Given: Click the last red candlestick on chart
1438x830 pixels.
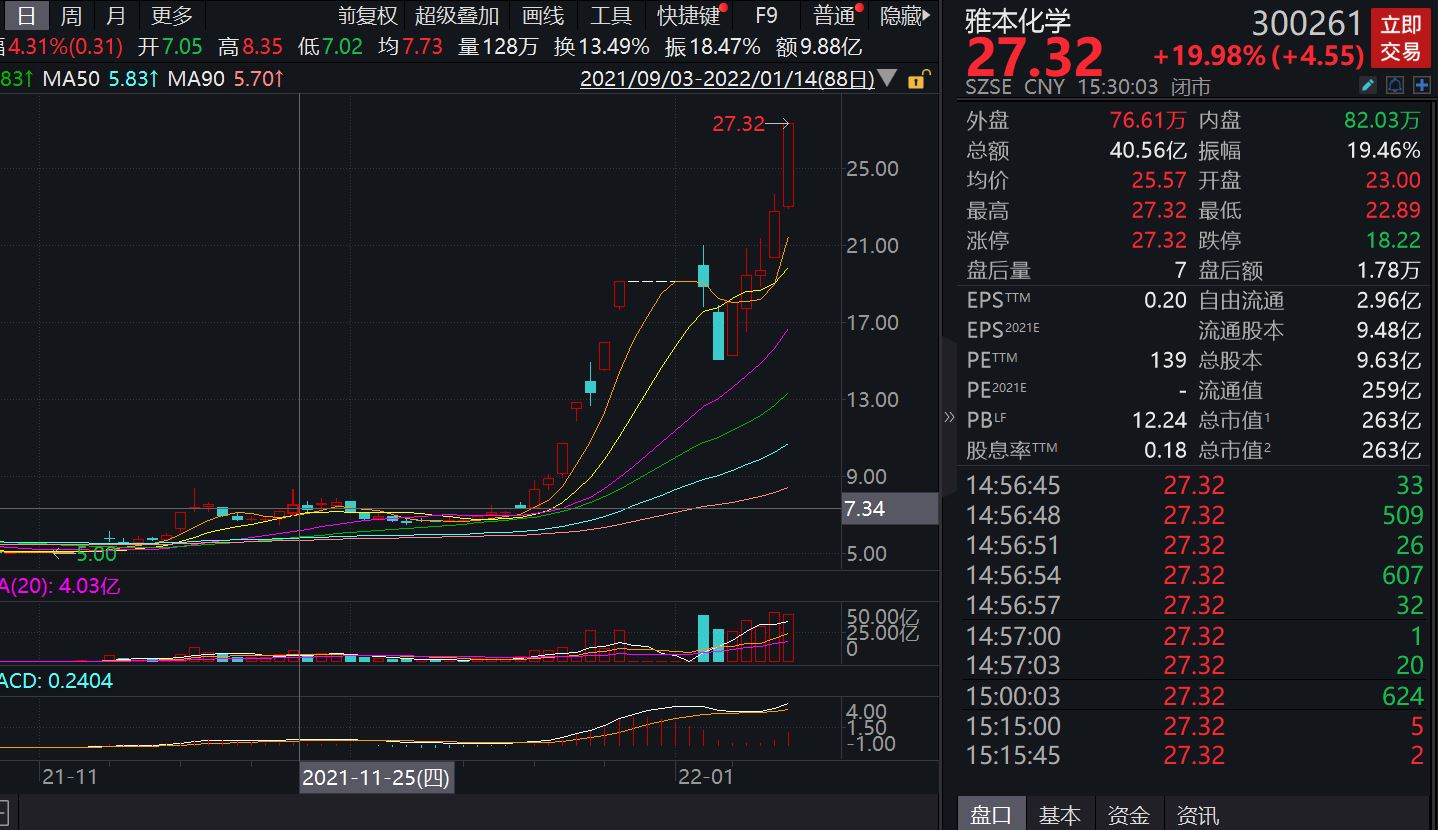Looking at the screenshot, I should click(x=788, y=165).
